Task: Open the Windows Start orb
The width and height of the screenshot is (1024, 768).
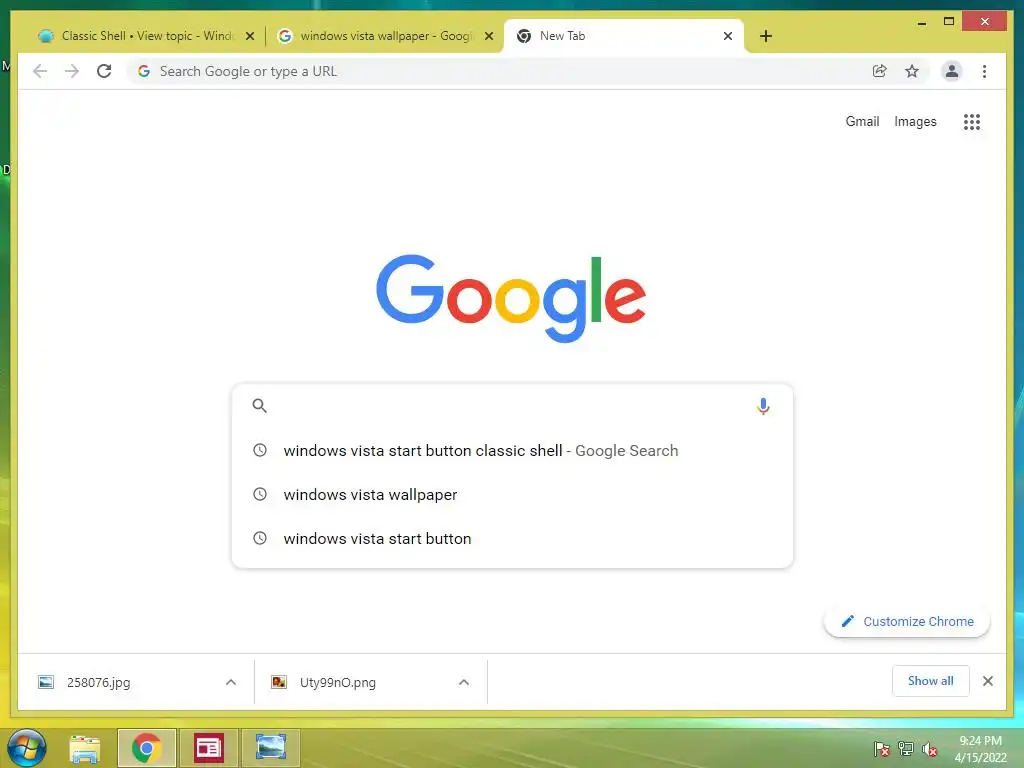Action: pos(27,748)
